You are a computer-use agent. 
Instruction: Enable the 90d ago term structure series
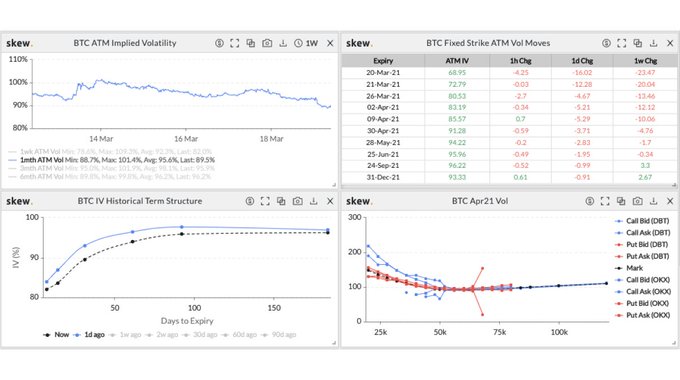pyautogui.click(x=278, y=334)
